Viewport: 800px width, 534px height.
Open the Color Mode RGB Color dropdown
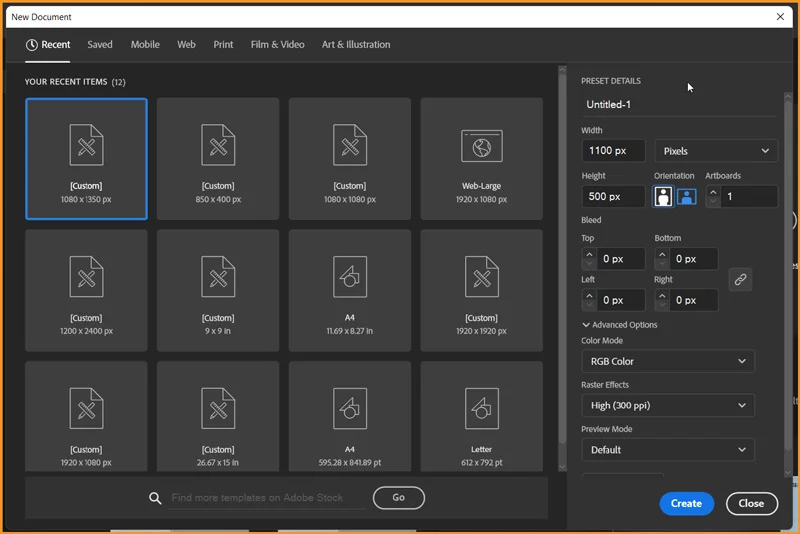coord(667,361)
